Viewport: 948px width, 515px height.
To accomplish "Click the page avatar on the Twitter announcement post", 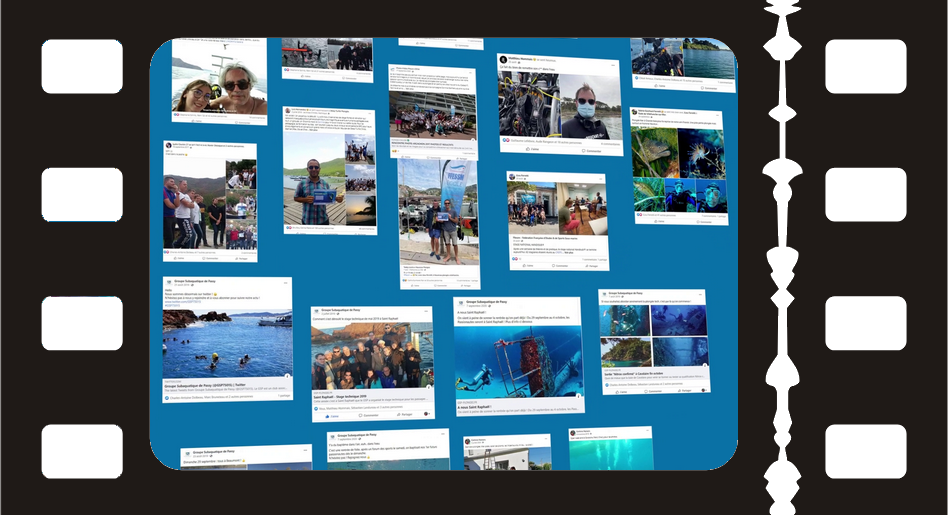I will (x=170, y=283).
